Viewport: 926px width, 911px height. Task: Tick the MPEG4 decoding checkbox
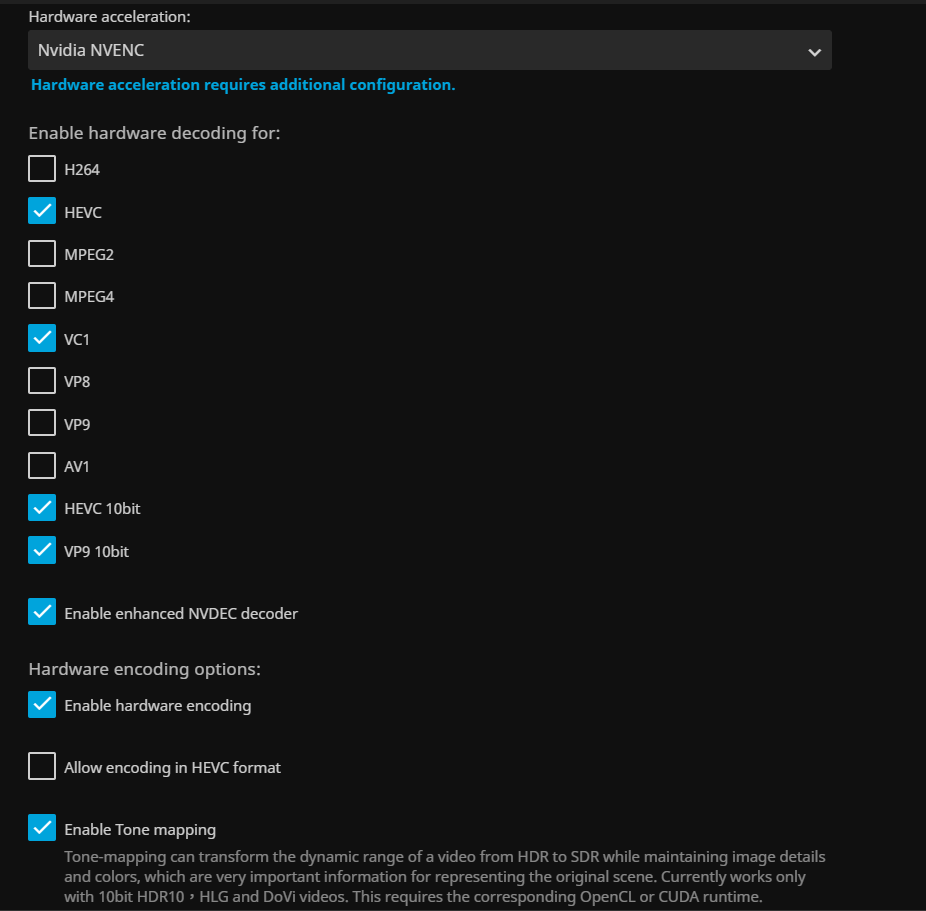coord(42,296)
